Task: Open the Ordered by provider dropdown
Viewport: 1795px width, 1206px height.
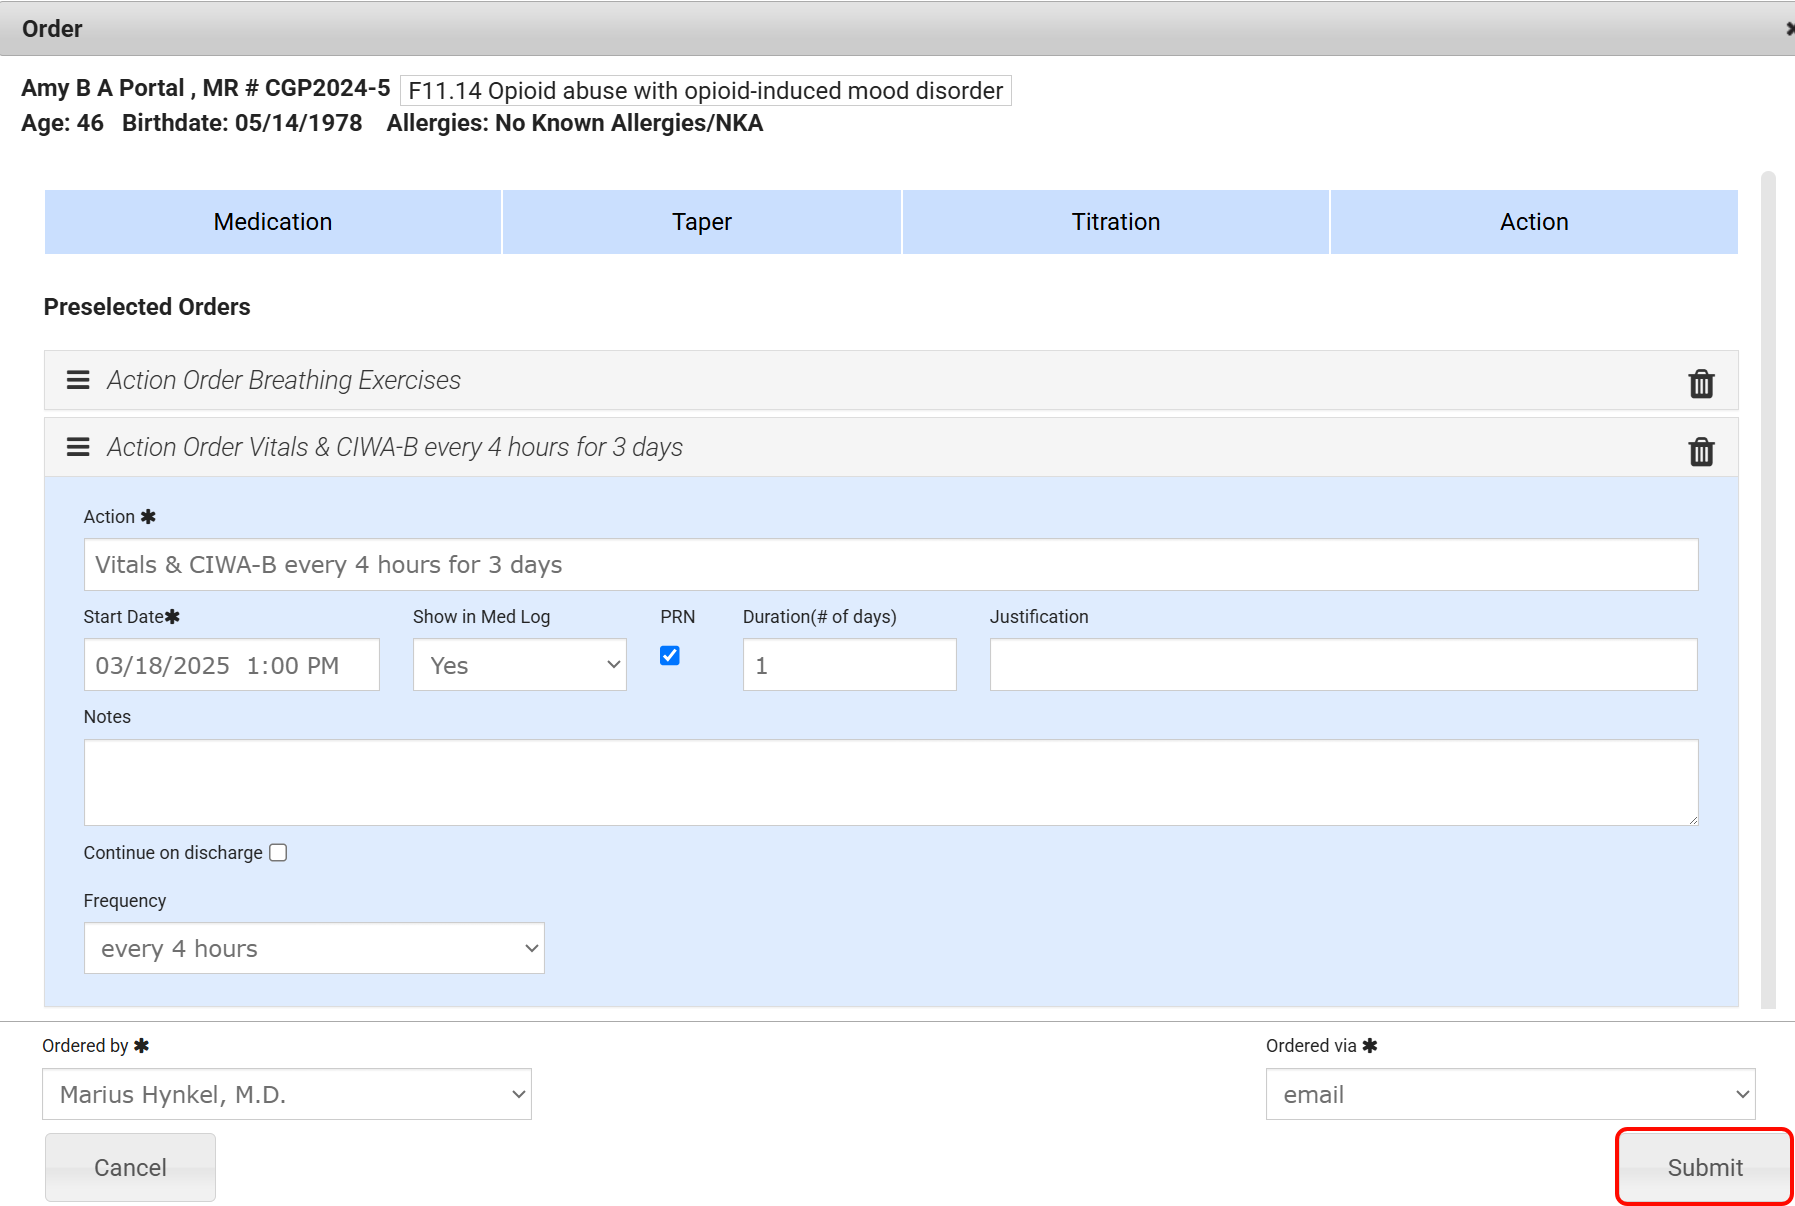Action: pos(286,1094)
